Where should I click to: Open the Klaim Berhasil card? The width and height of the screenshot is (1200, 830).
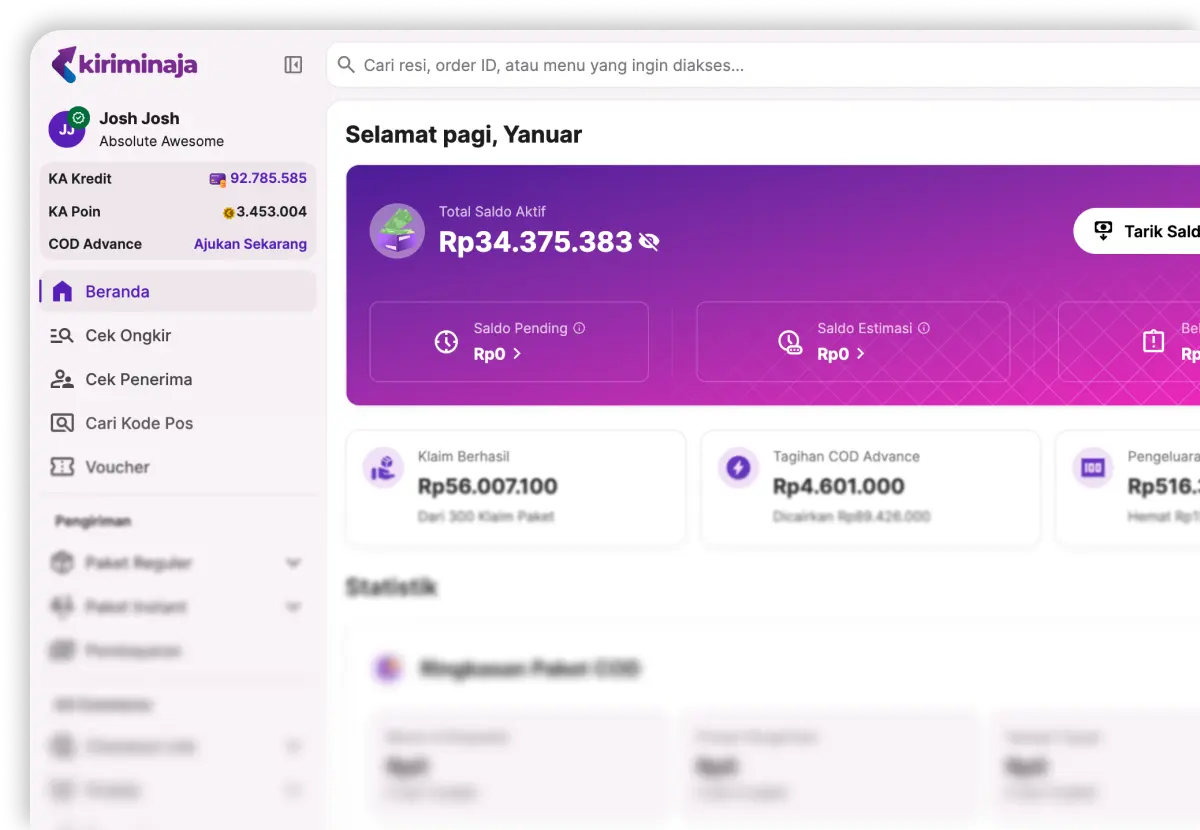pyautogui.click(x=516, y=488)
